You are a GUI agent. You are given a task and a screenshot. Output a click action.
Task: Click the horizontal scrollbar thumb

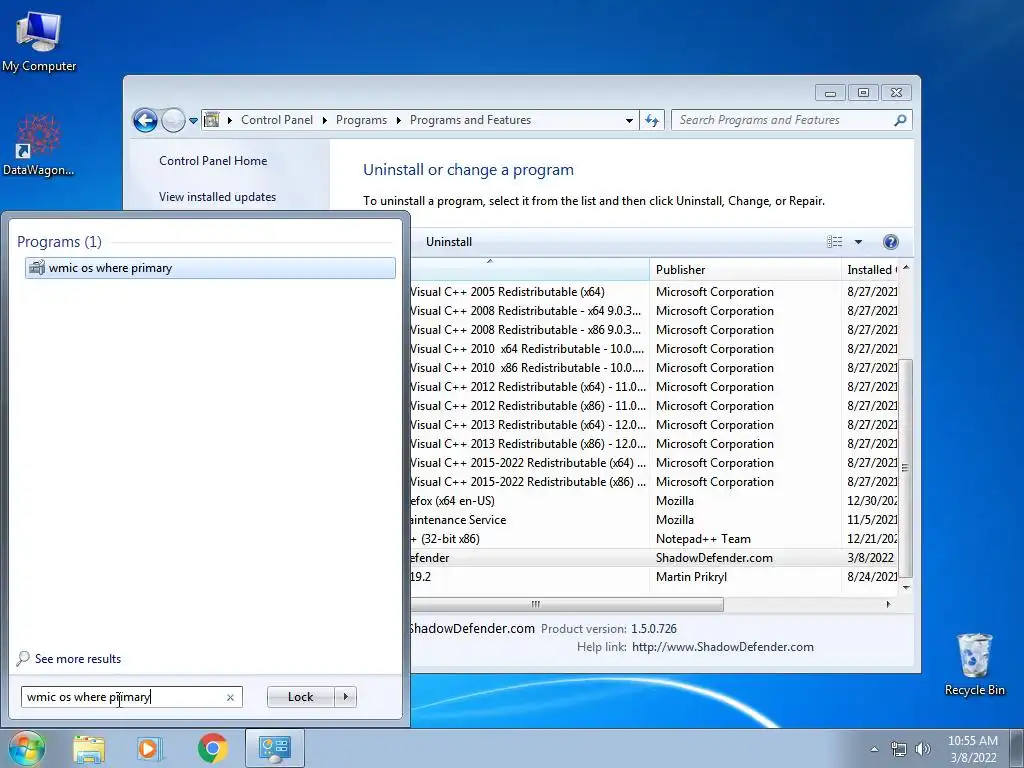[x=566, y=605]
